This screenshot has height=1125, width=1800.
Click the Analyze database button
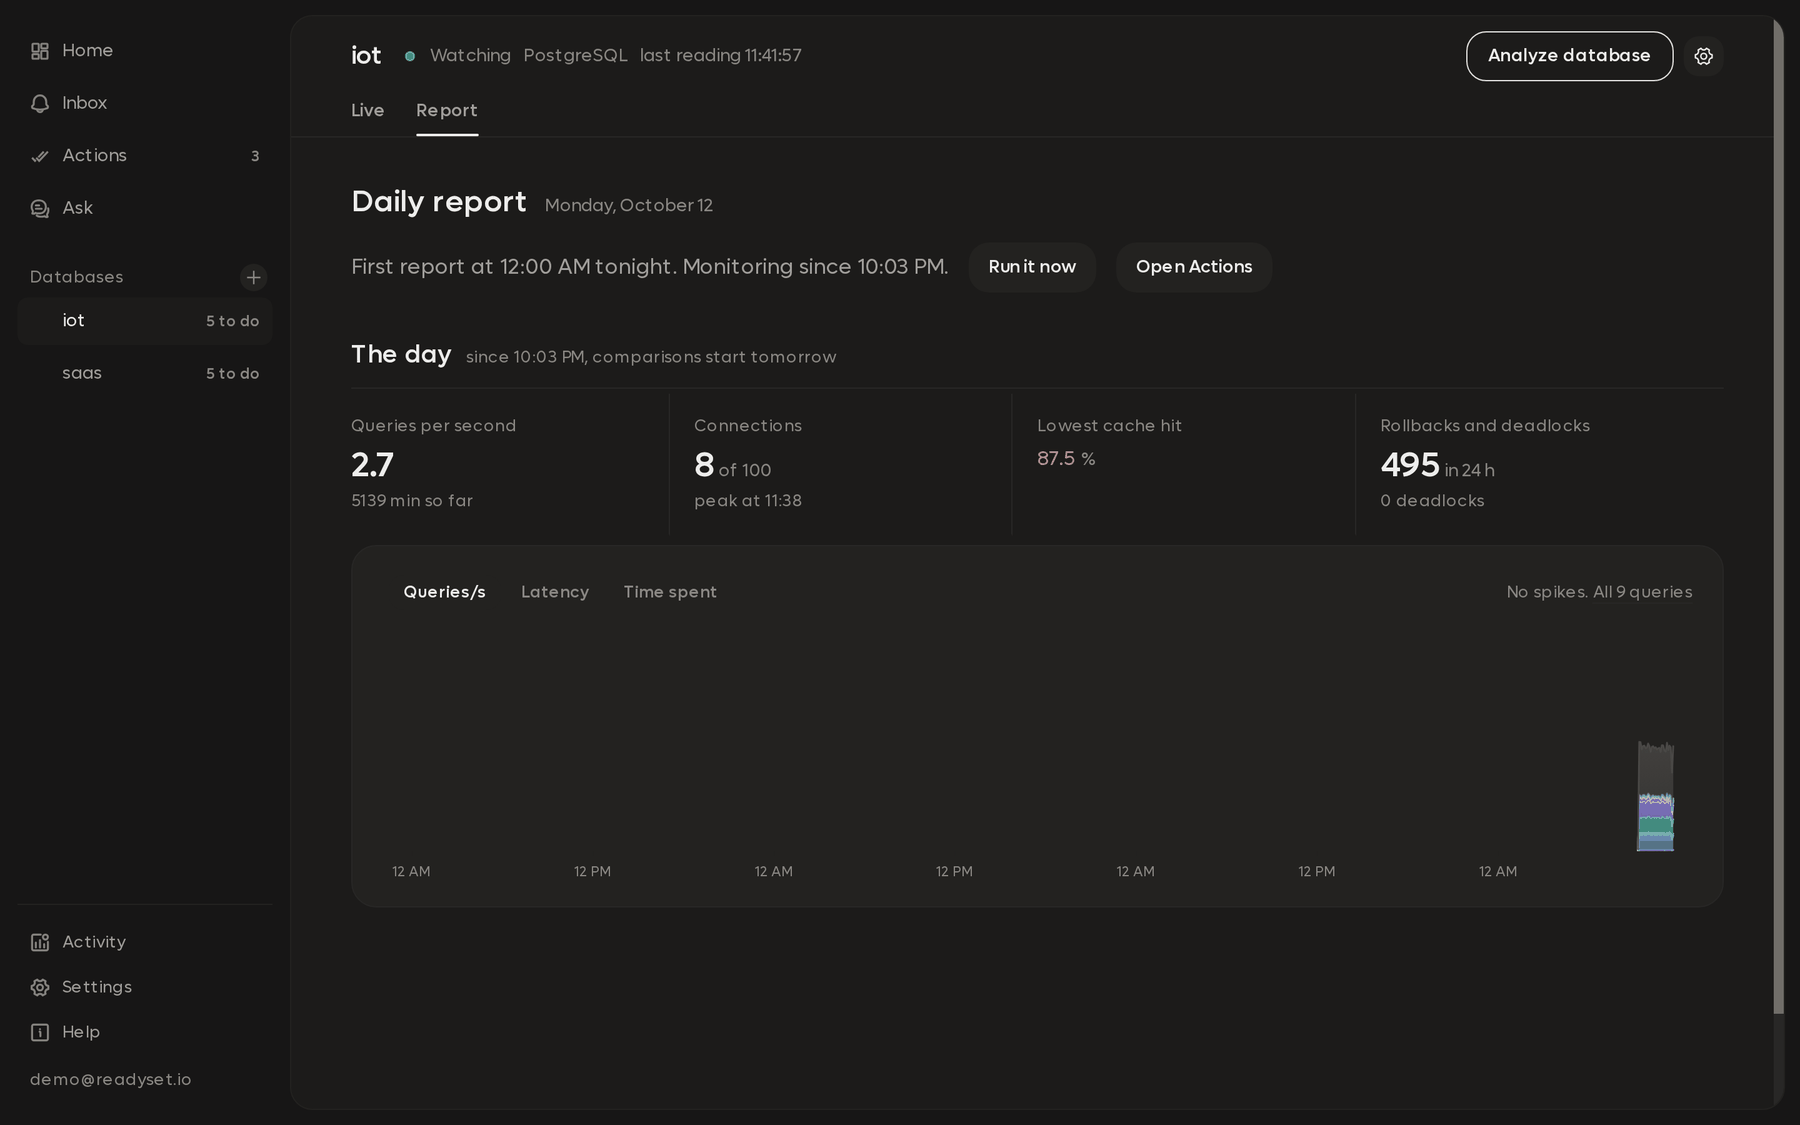point(1569,56)
